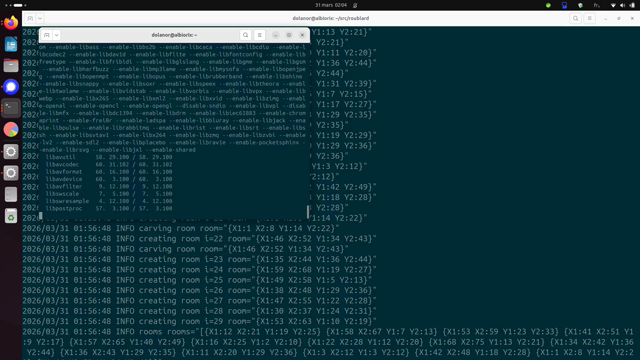Open the Files manager dock icon
The height and width of the screenshot is (360, 640).
pos(11,65)
